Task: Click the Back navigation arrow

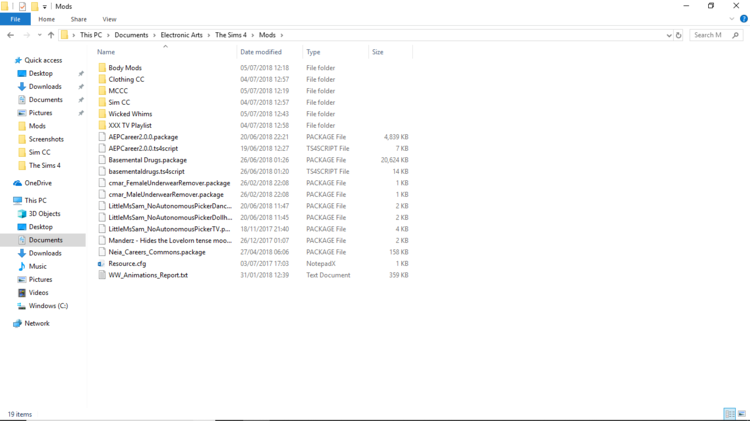Action: tap(11, 35)
